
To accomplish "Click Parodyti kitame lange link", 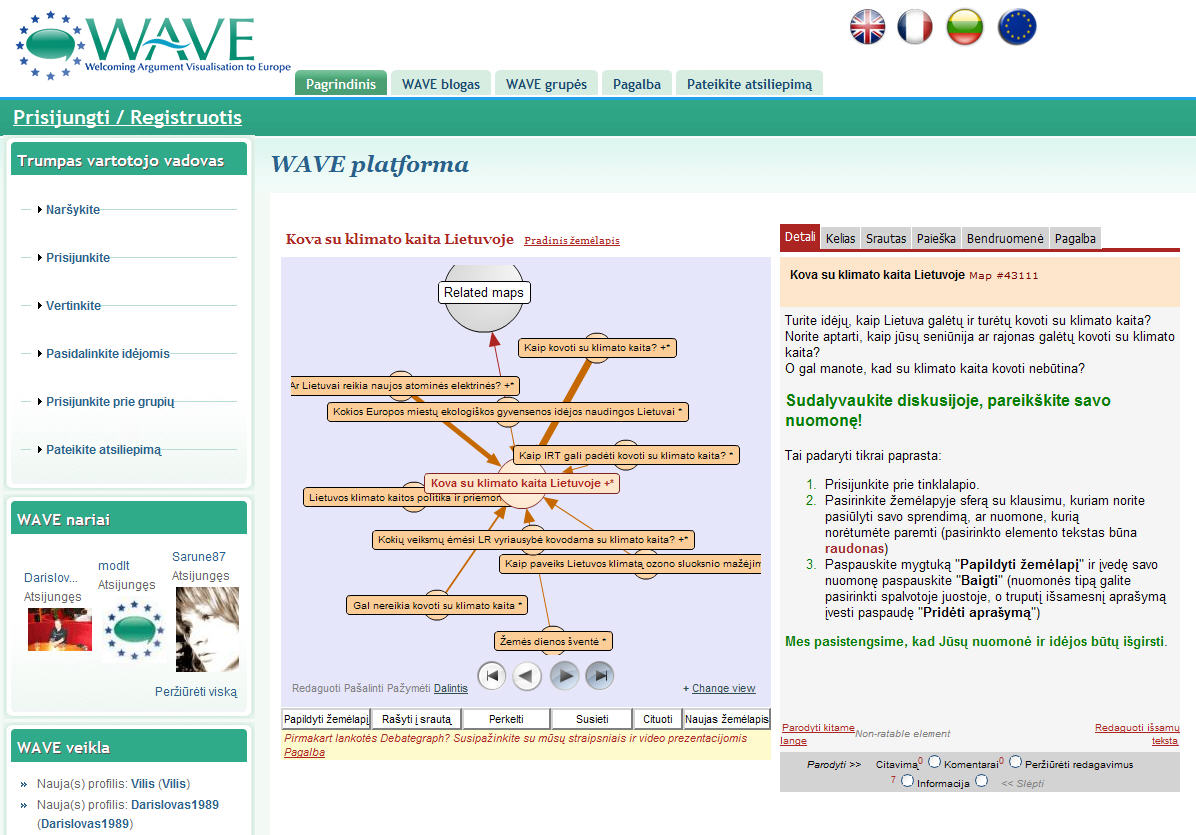I will coord(817,734).
